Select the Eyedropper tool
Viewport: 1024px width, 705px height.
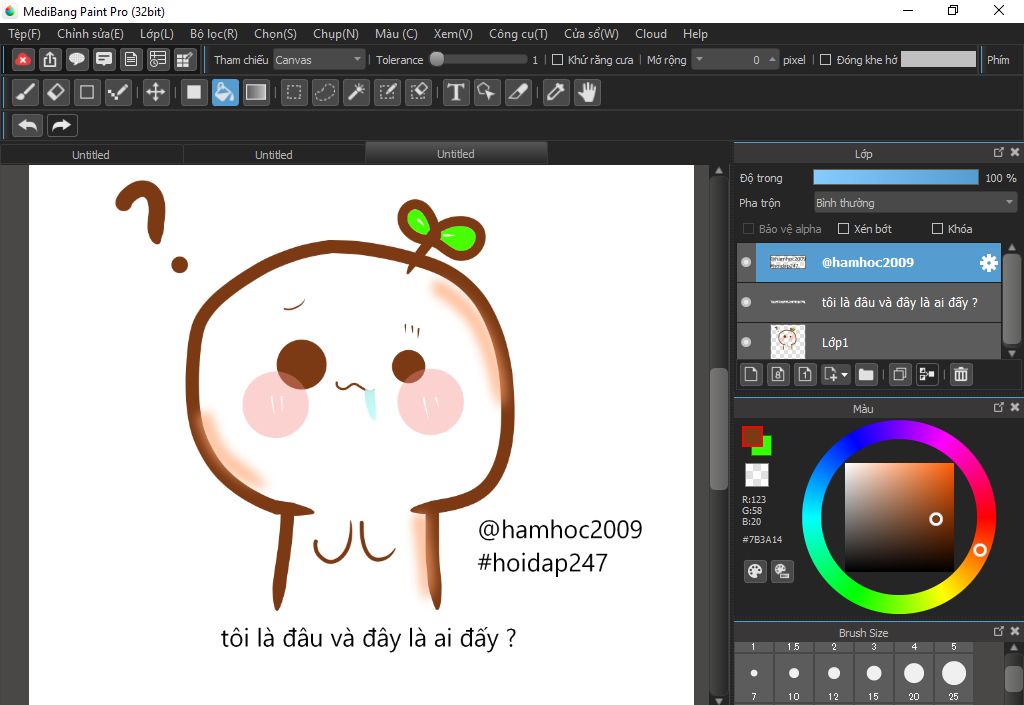(556, 93)
